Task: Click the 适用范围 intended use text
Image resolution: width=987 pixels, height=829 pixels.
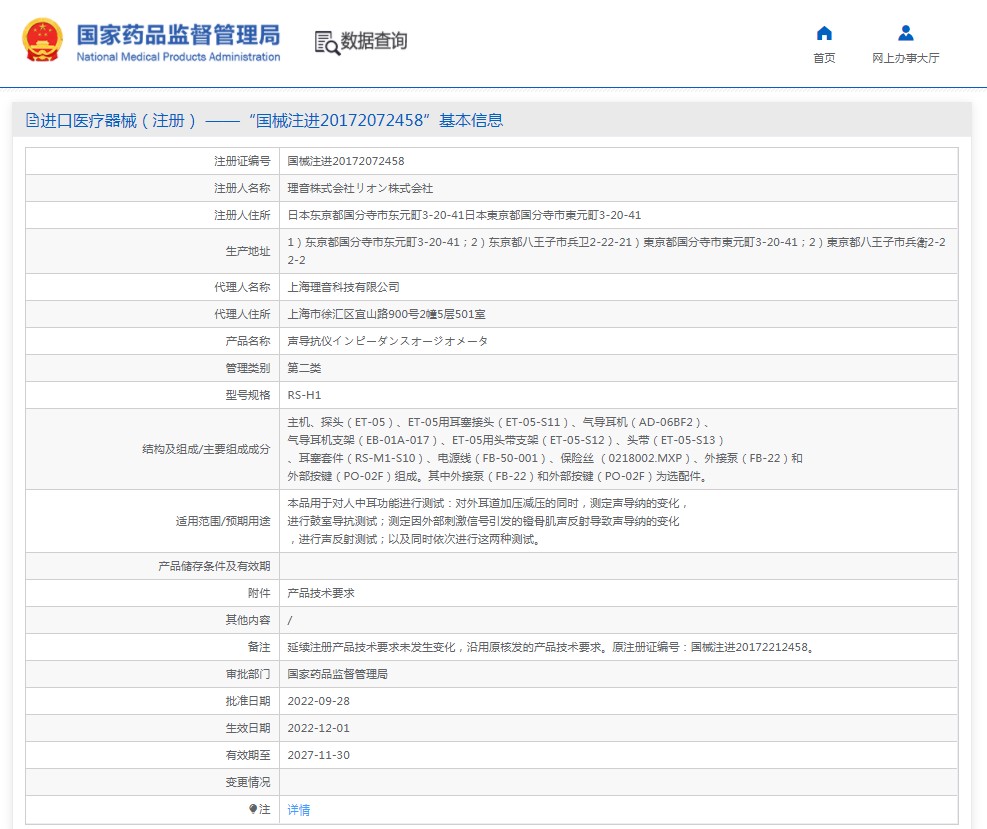Action: click(487, 521)
